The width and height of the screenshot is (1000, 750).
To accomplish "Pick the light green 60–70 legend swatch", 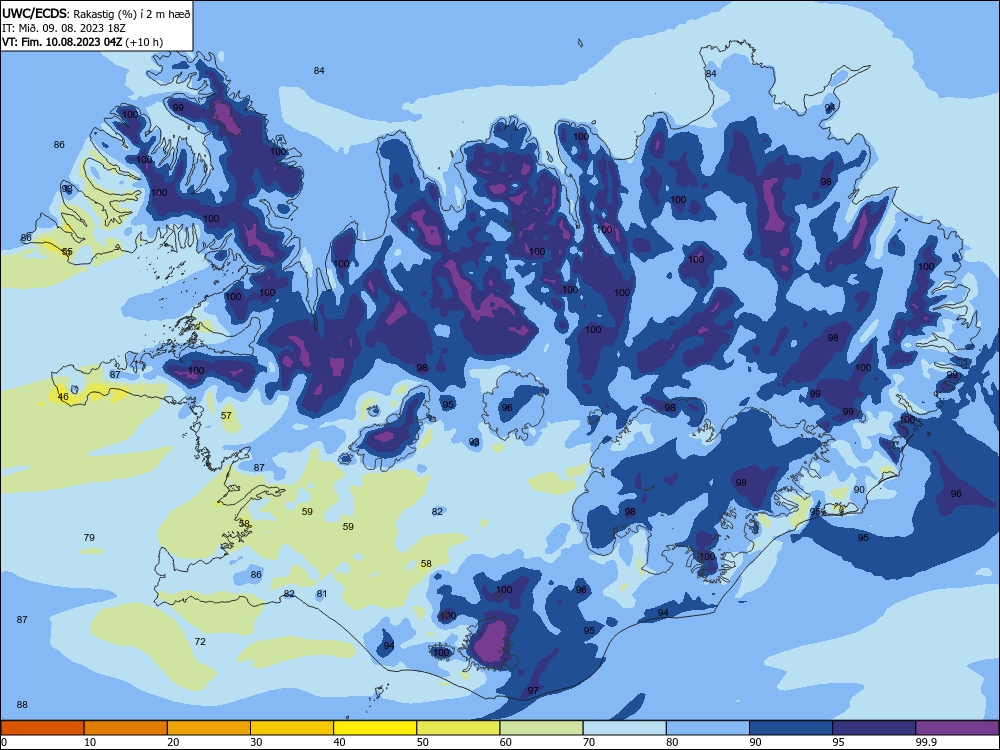I will click(x=541, y=728).
